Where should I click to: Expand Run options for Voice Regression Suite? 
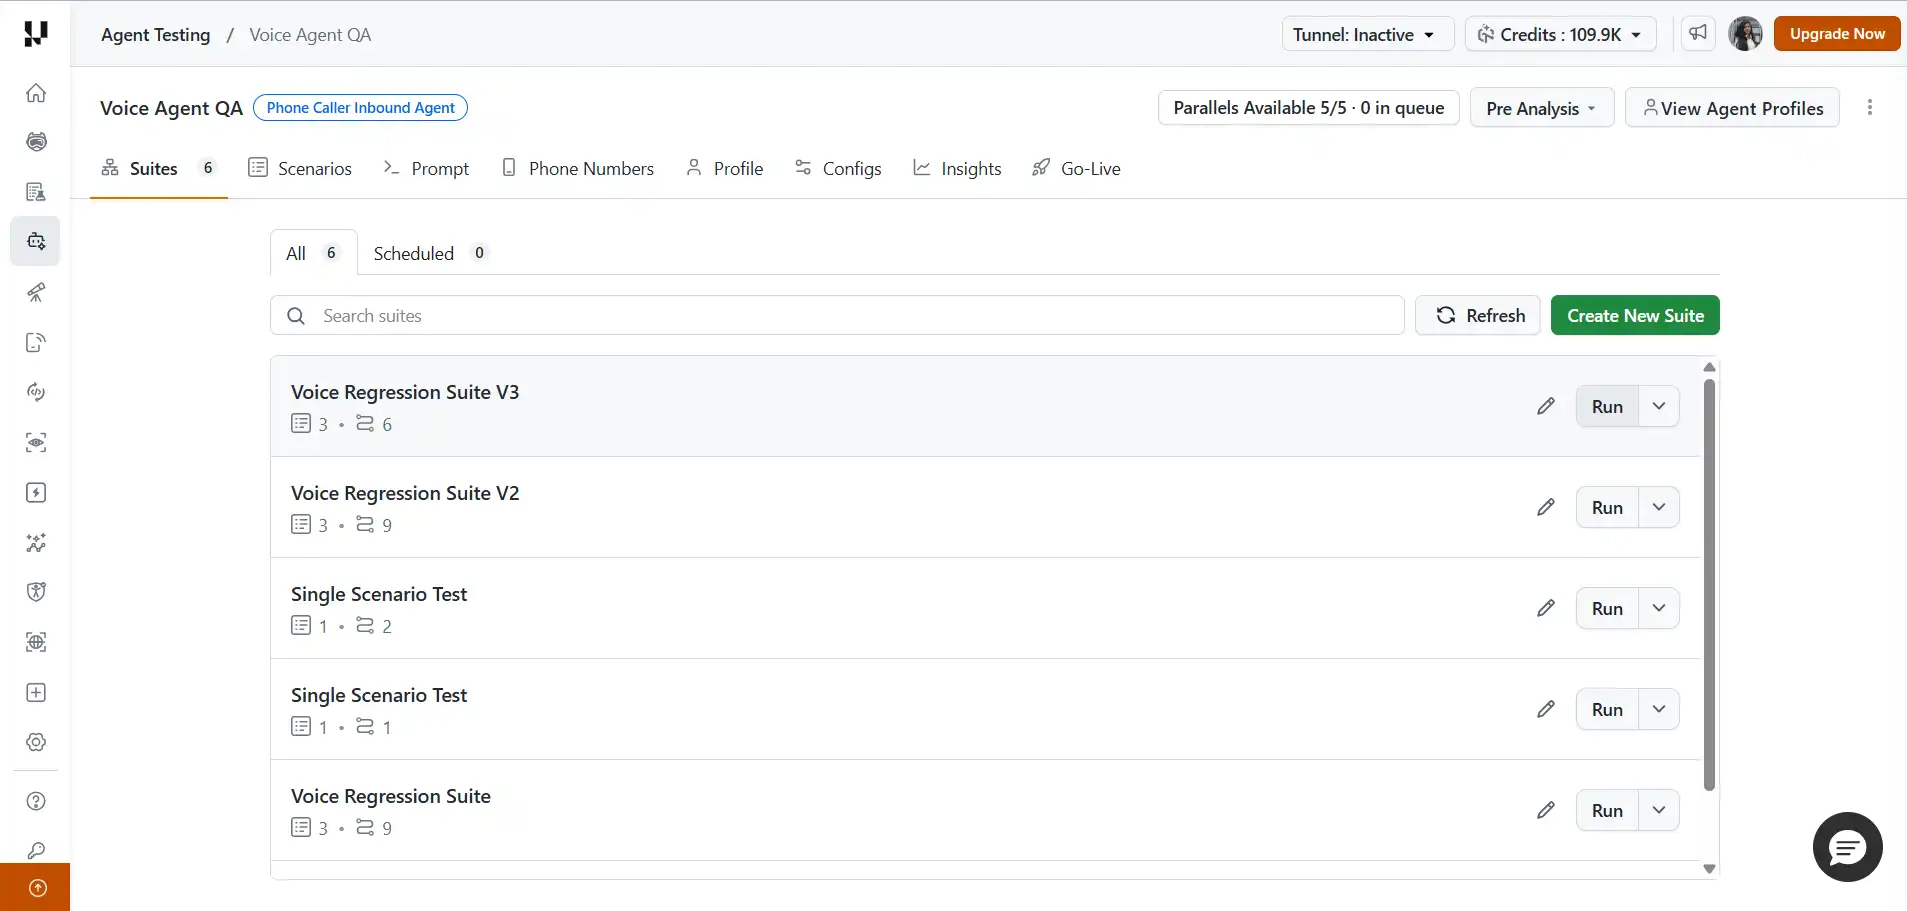(x=1659, y=810)
